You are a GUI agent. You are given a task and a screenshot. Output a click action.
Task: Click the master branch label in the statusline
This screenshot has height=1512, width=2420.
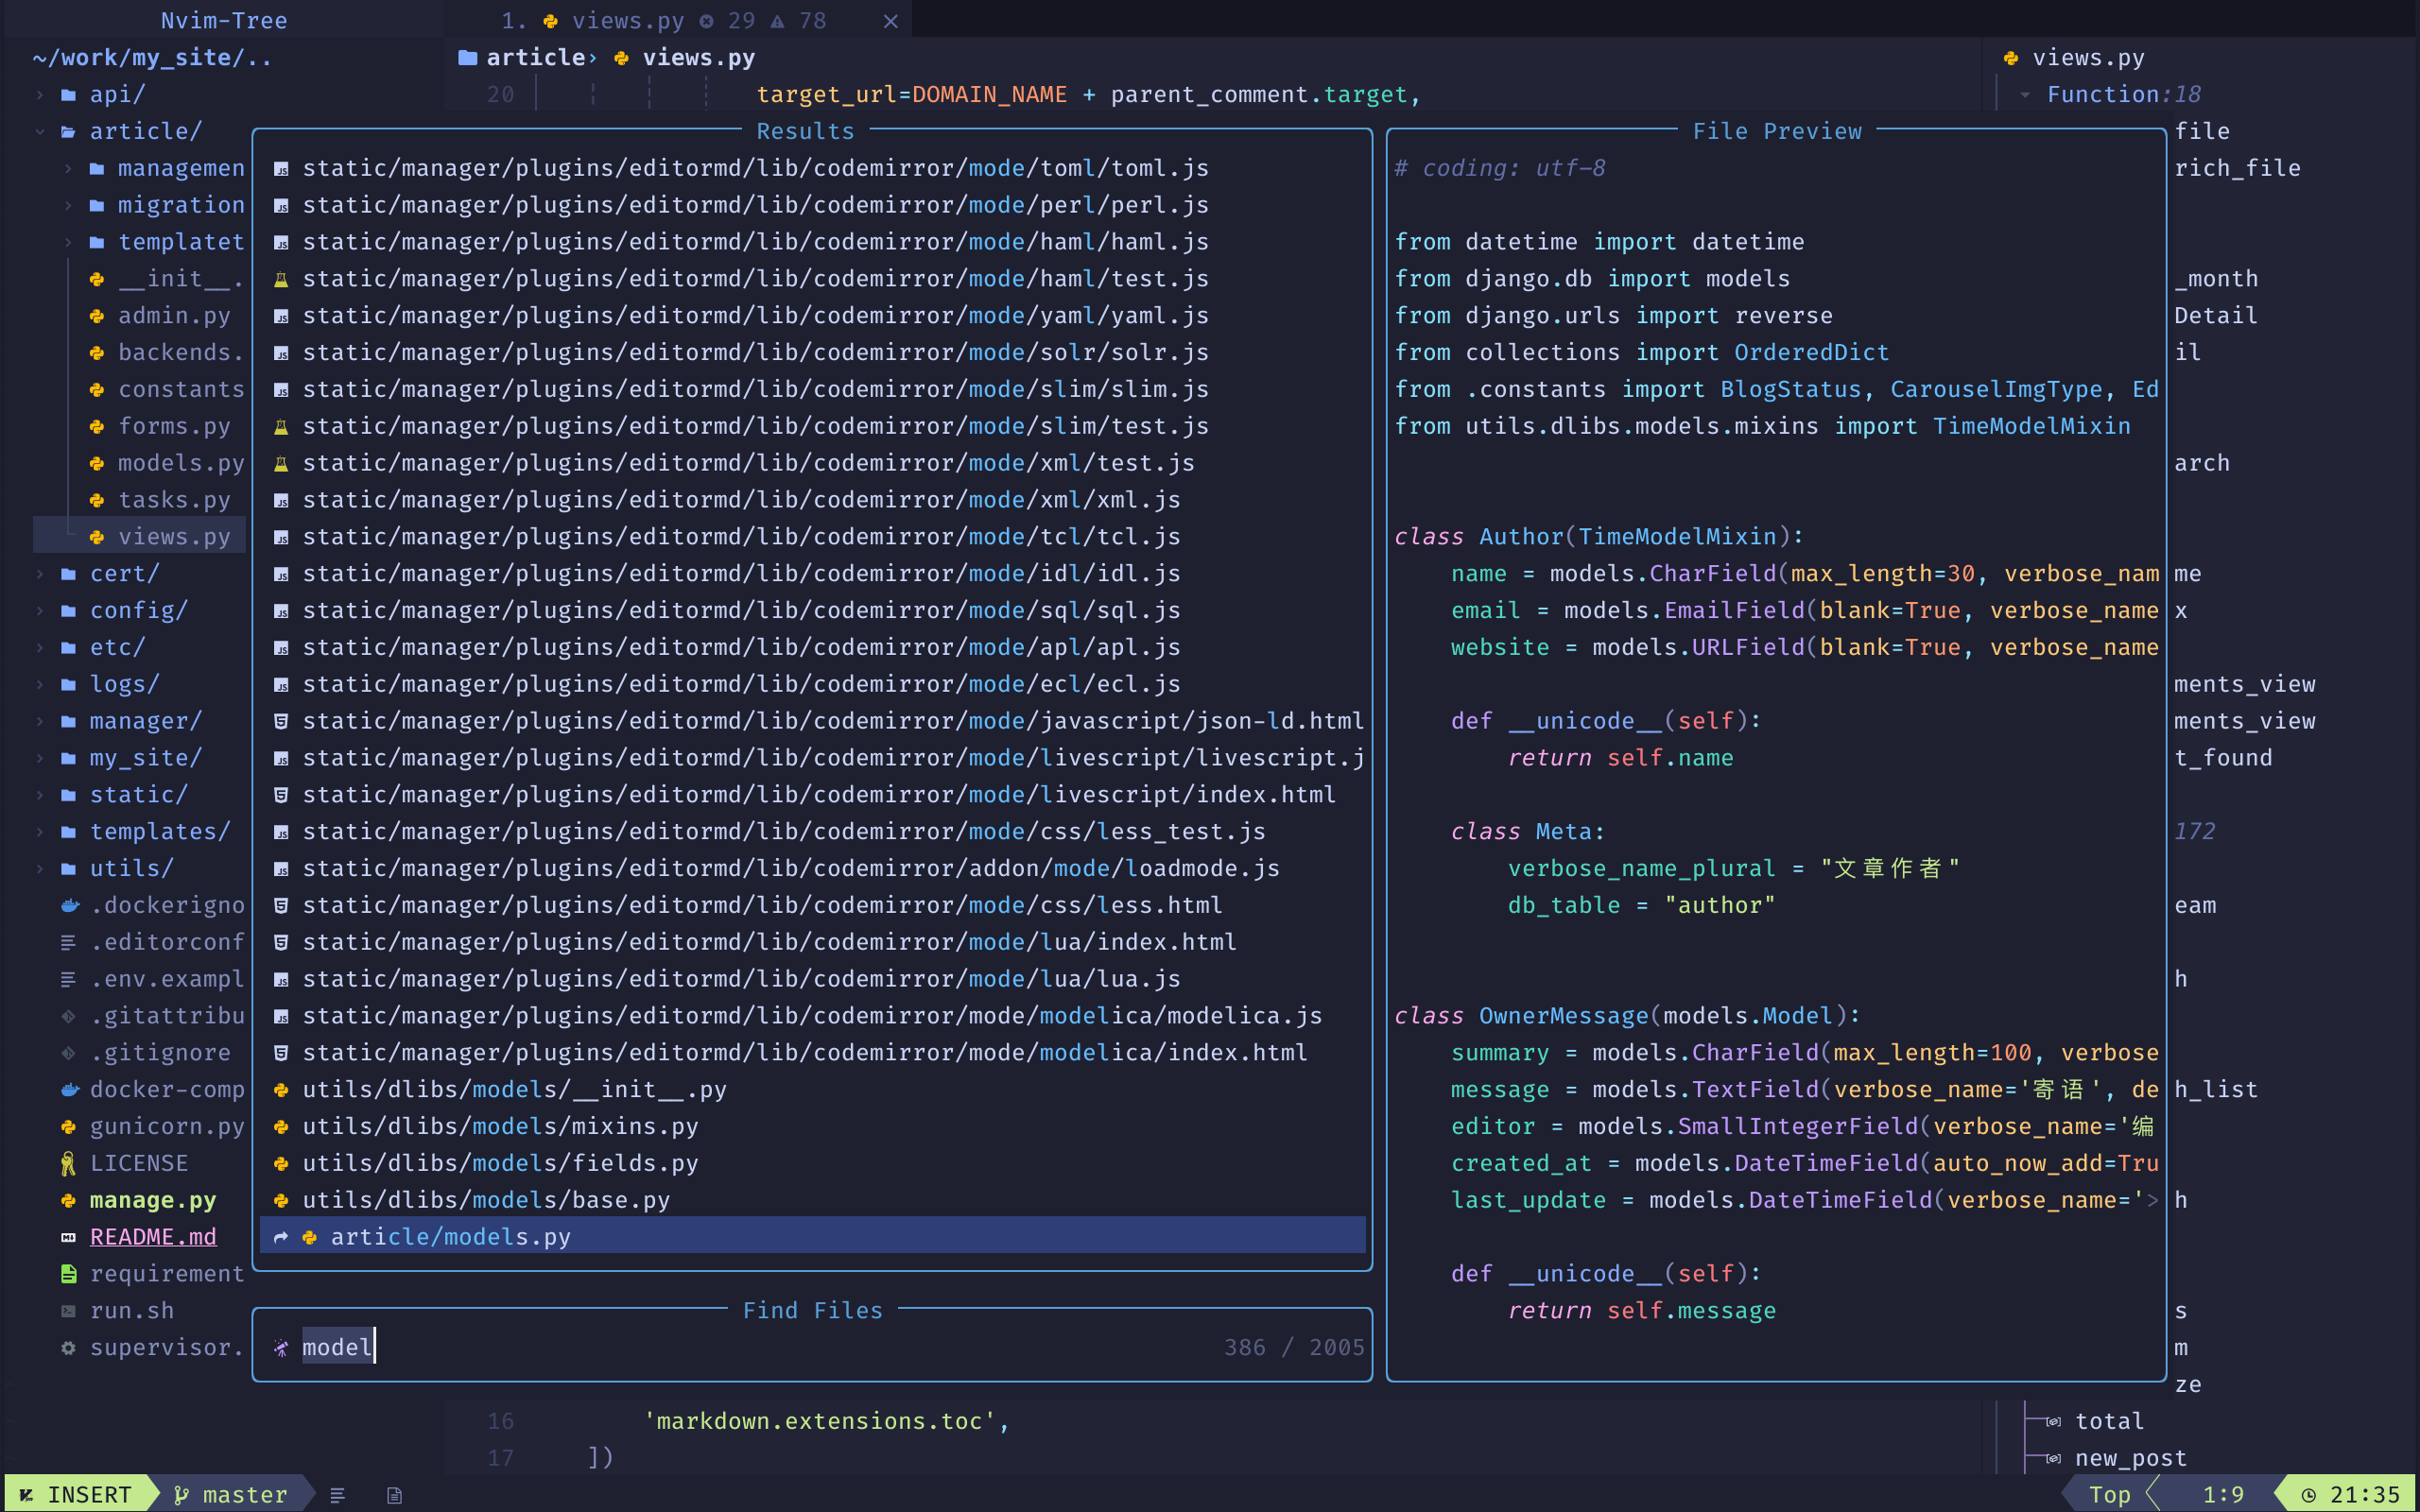(x=242, y=1493)
